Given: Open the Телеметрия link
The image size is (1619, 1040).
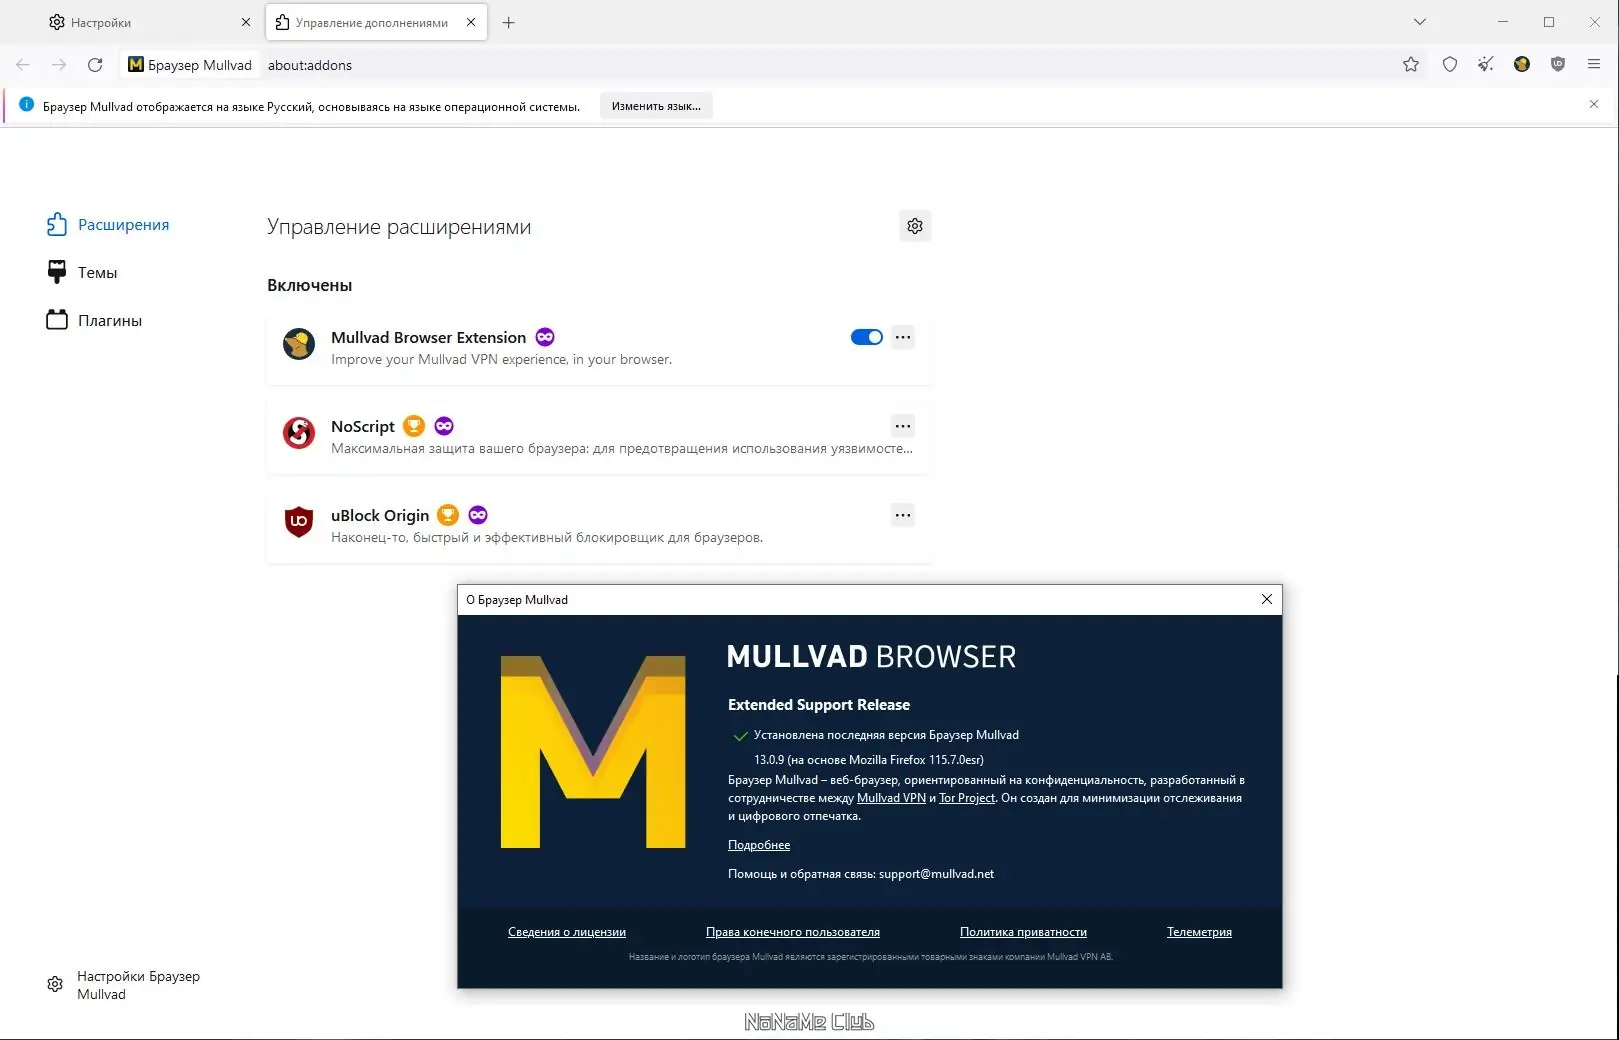Looking at the screenshot, I should [1199, 932].
